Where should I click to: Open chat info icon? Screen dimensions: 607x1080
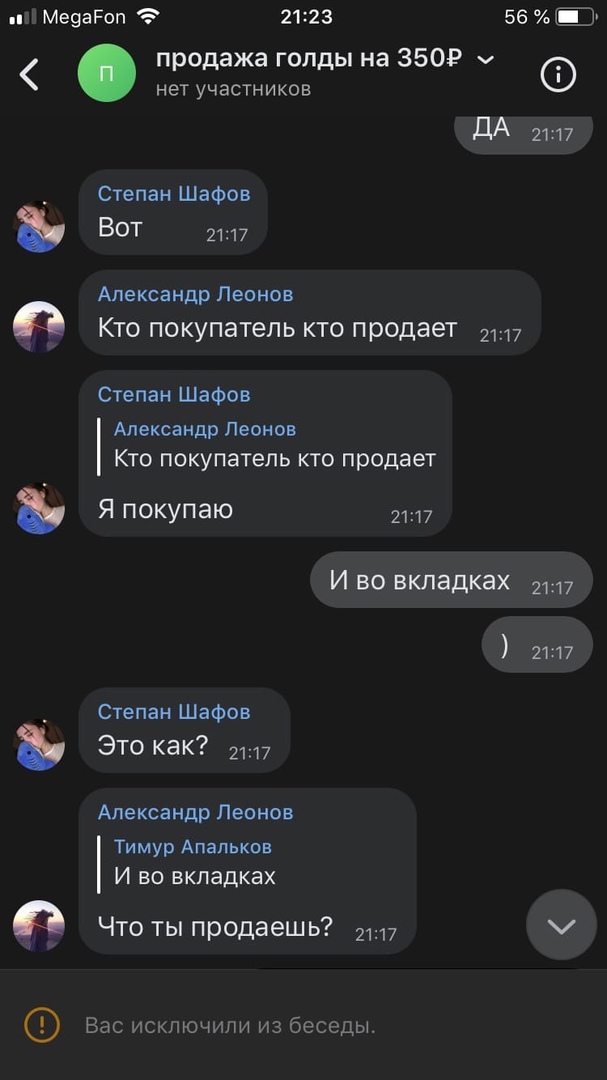pos(557,74)
